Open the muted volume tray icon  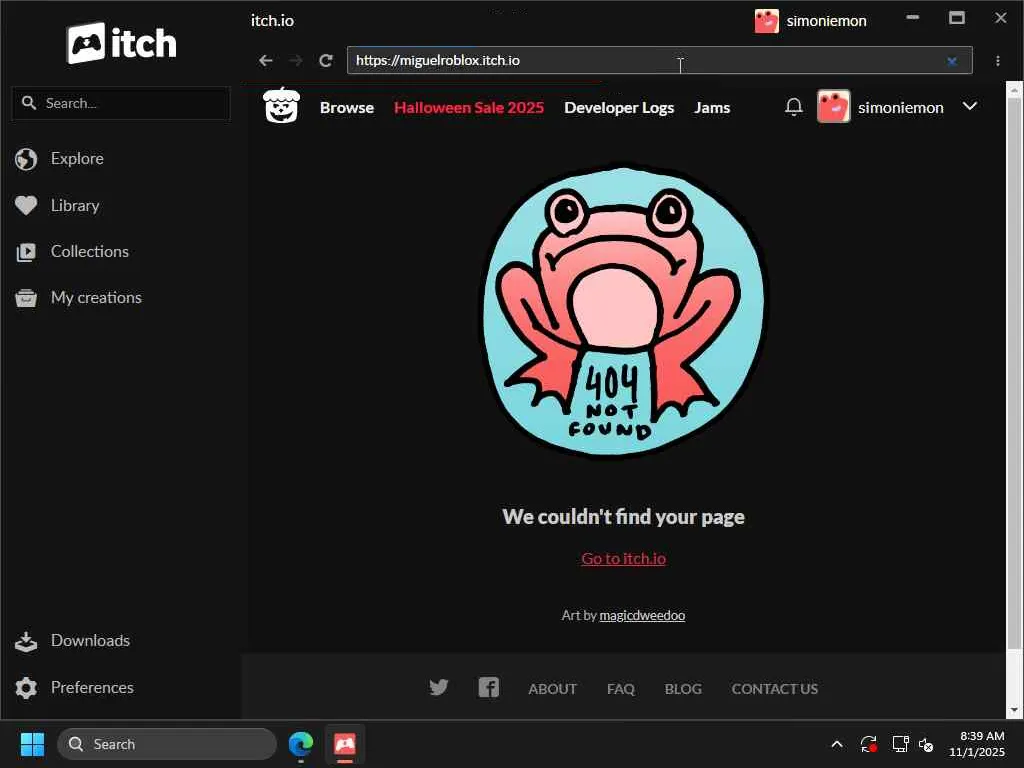tap(926, 744)
